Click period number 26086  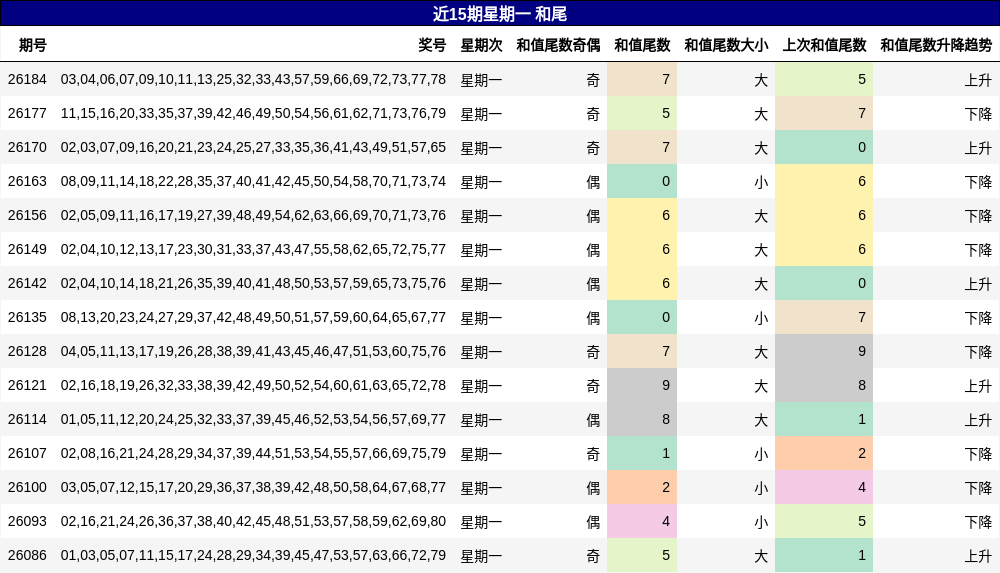pyautogui.click(x=27, y=555)
